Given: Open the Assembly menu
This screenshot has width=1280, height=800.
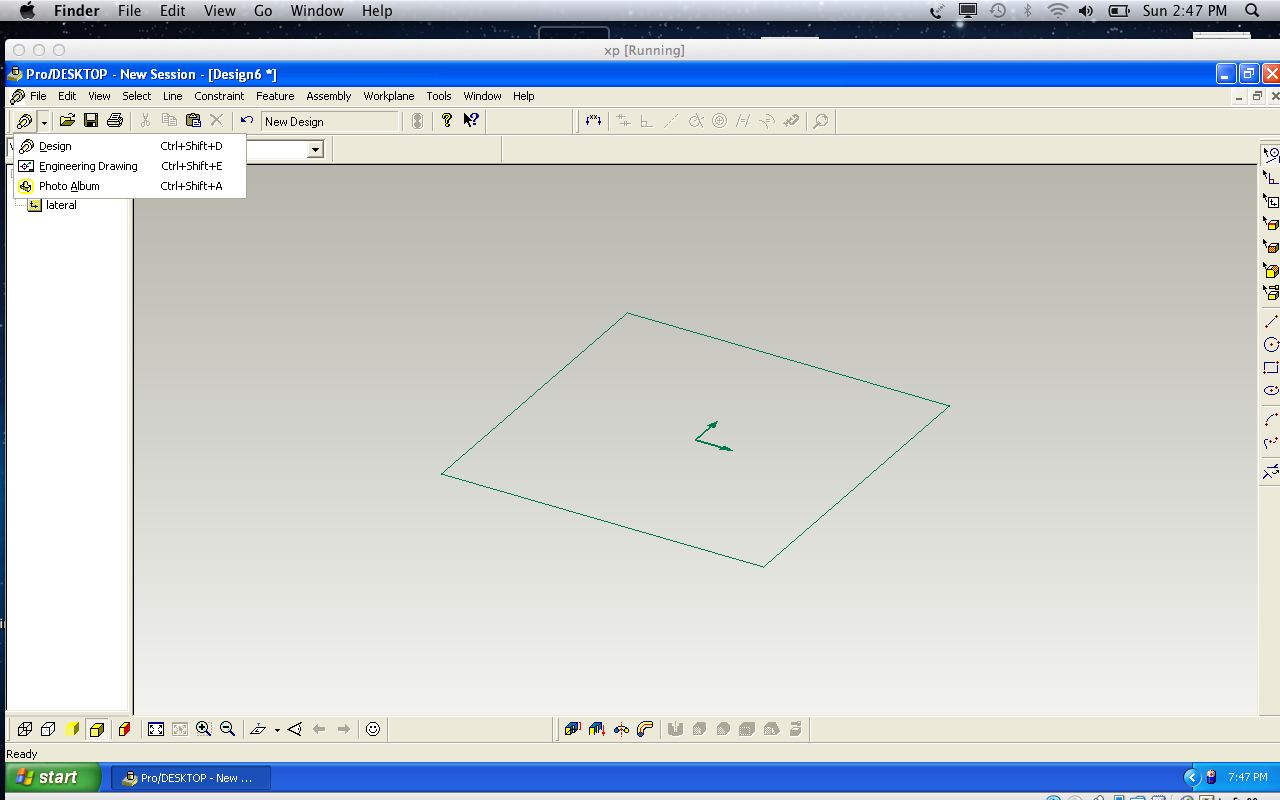Looking at the screenshot, I should (x=329, y=96).
